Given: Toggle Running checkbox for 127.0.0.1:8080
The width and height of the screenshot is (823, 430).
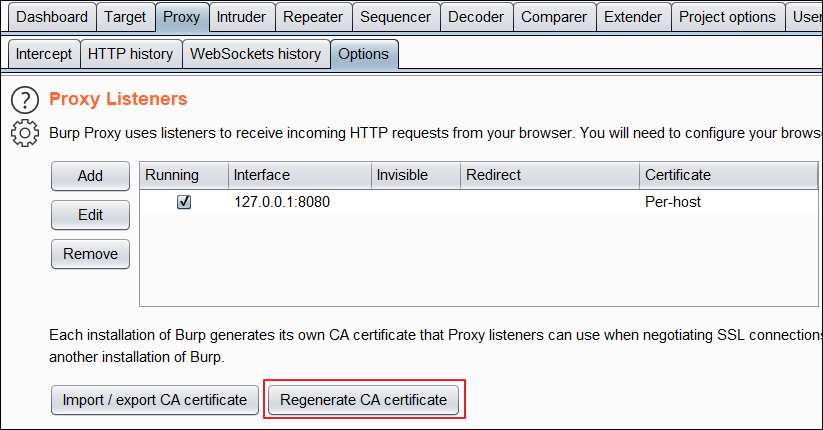Looking at the screenshot, I should pyautogui.click(x=184, y=202).
